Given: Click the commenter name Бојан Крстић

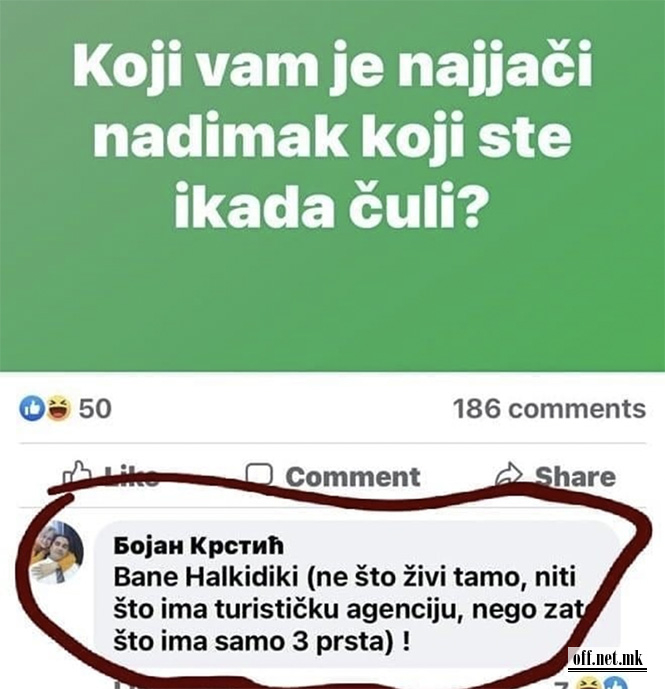Looking at the screenshot, I should pos(200,547).
